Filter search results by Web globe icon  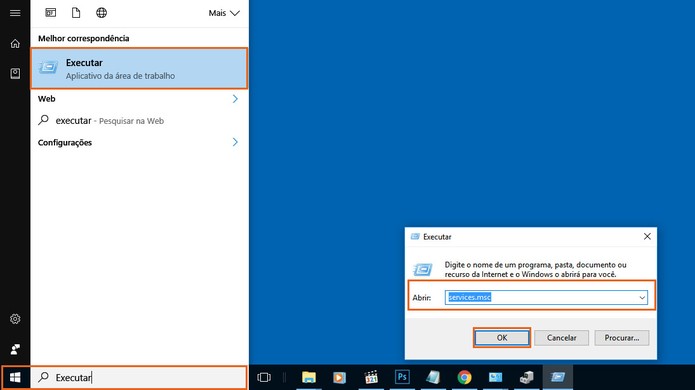pos(102,13)
